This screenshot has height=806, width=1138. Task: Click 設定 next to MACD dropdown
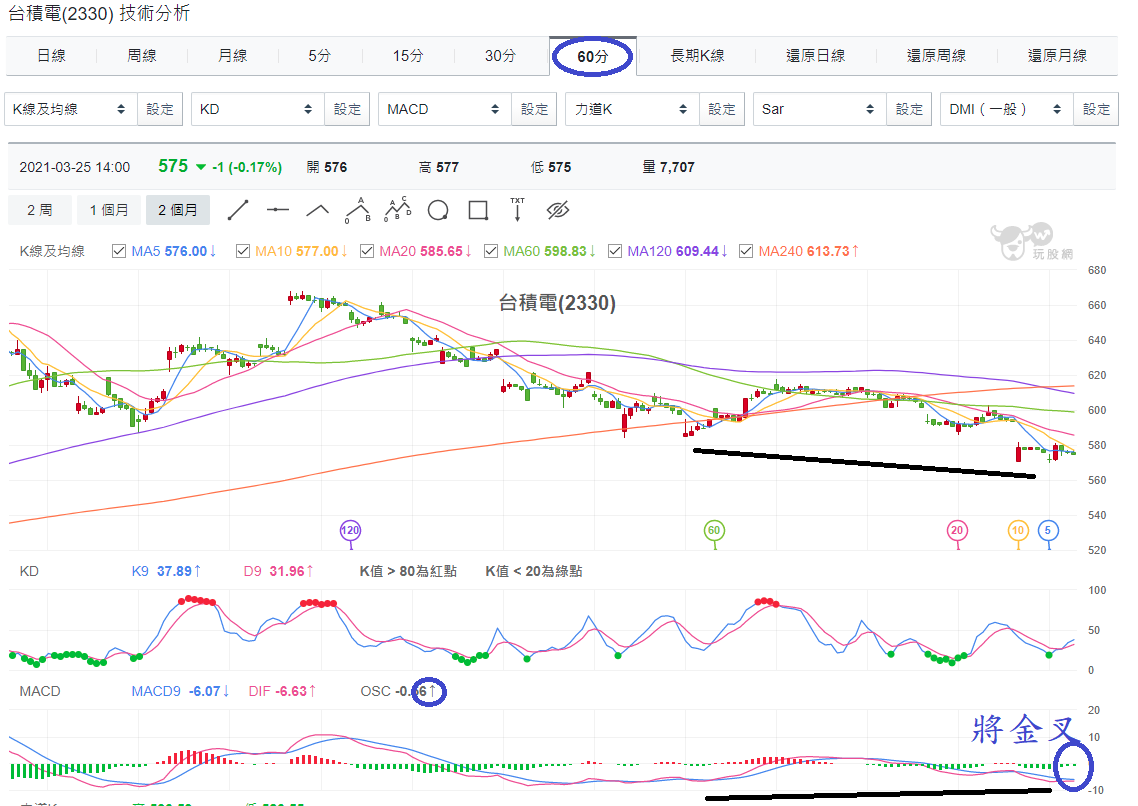(x=535, y=109)
